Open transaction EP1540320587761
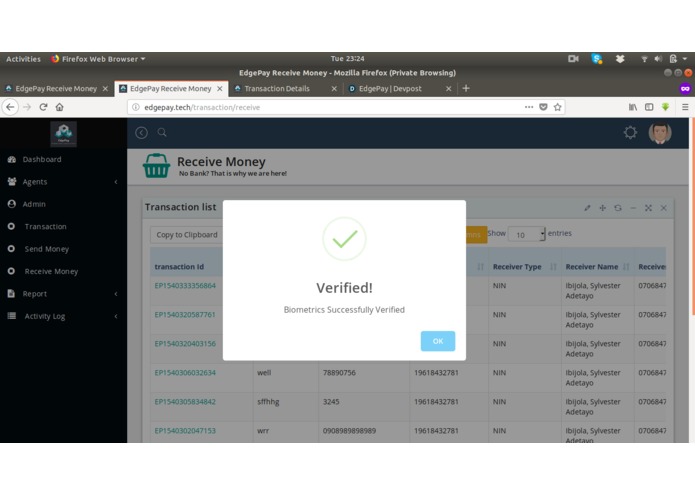This screenshot has height=494, width=695. (185, 315)
